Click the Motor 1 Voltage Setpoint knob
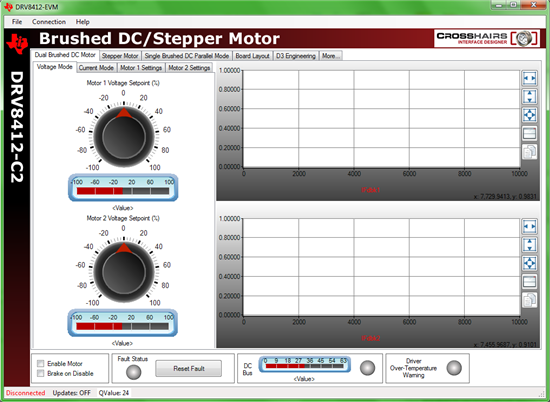Viewport: 550px width, 402px height. (124, 136)
